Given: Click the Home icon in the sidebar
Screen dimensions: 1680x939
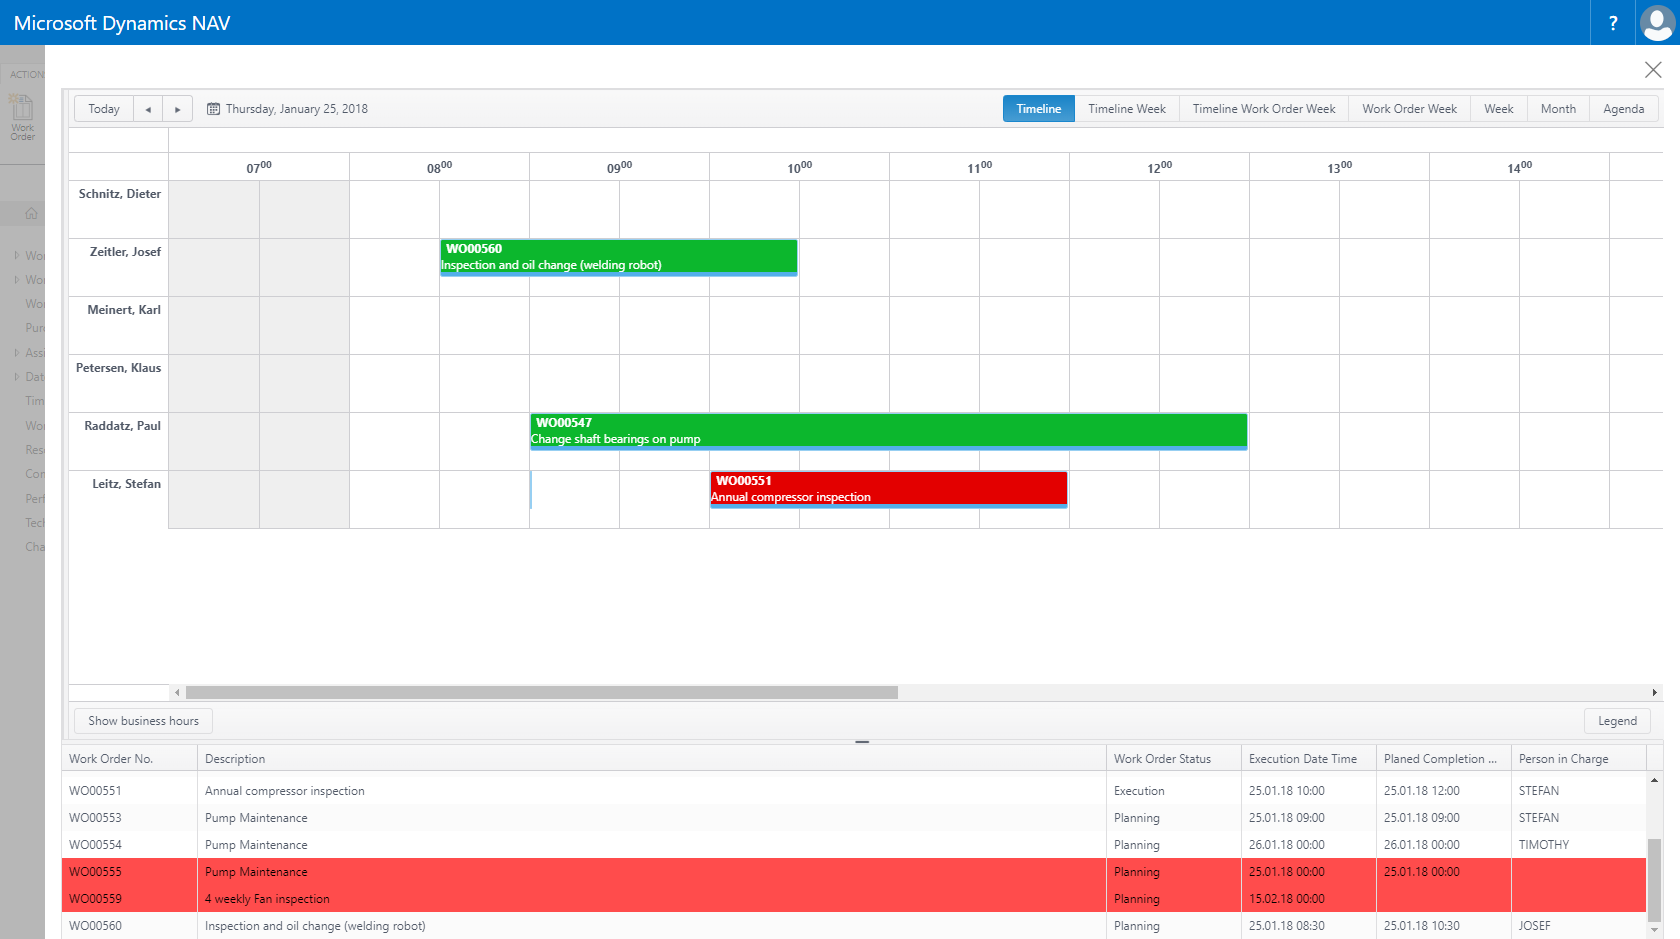Looking at the screenshot, I should coord(31,213).
